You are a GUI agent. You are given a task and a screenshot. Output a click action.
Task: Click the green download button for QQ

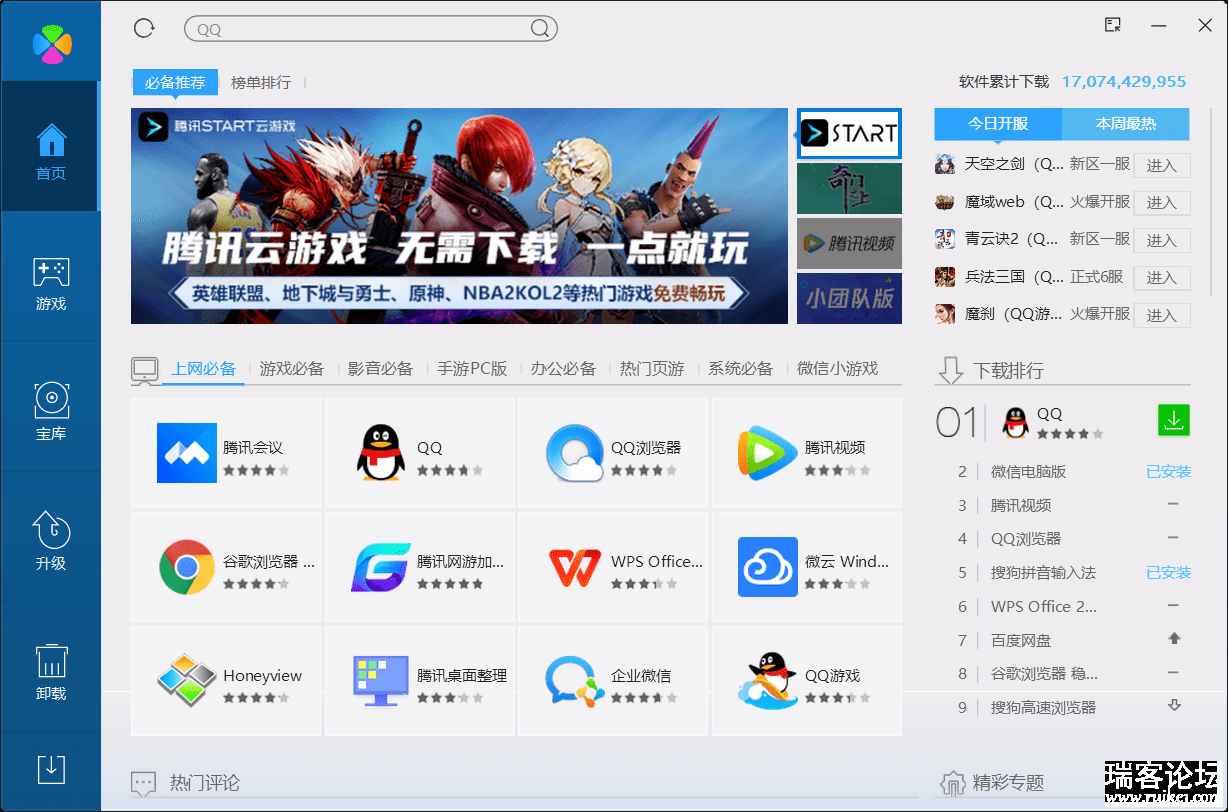click(1173, 421)
